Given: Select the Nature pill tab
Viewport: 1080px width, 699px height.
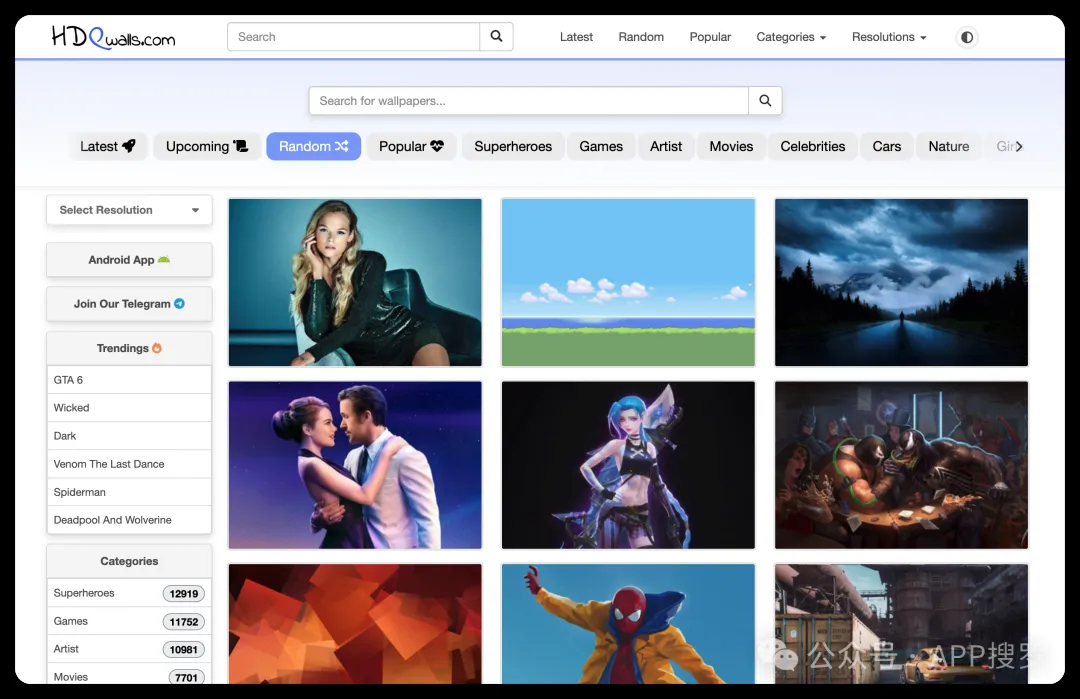Looking at the screenshot, I should [948, 146].
